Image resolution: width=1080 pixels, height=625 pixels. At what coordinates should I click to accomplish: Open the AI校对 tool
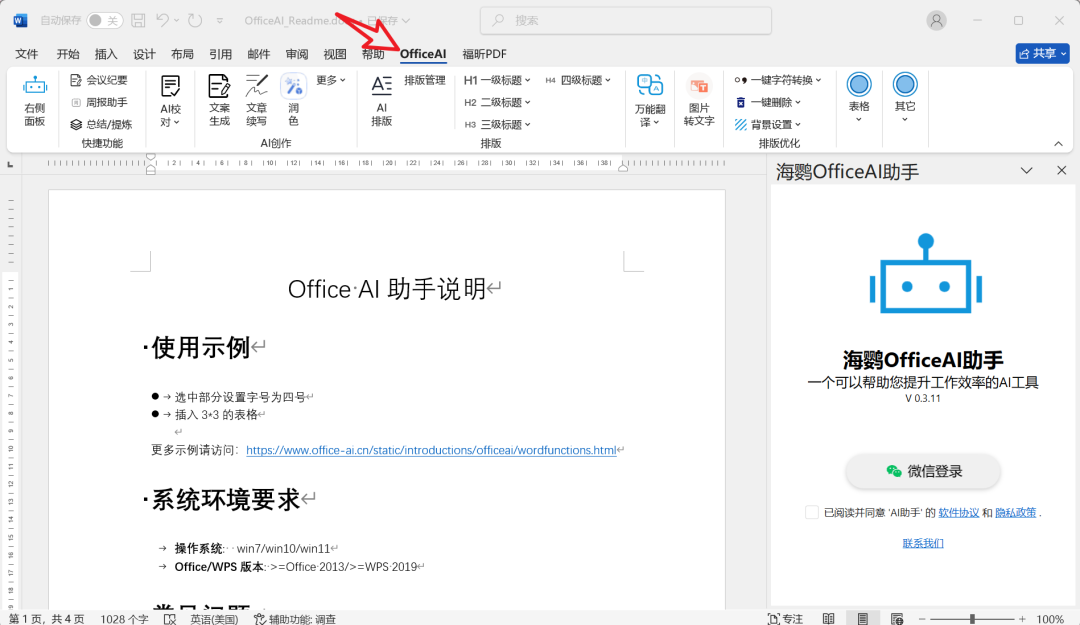(x=170, y=101)
